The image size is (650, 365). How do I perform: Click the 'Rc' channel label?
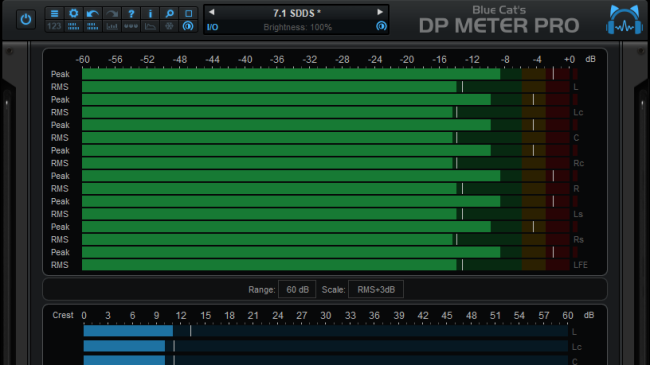point(579,163)
